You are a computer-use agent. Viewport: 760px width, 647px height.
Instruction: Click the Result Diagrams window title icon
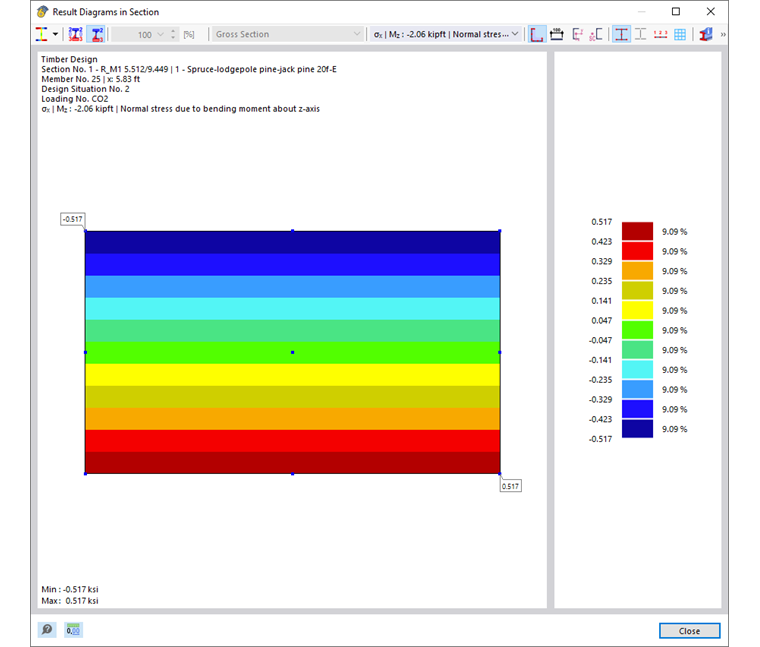tap(43, 12)
